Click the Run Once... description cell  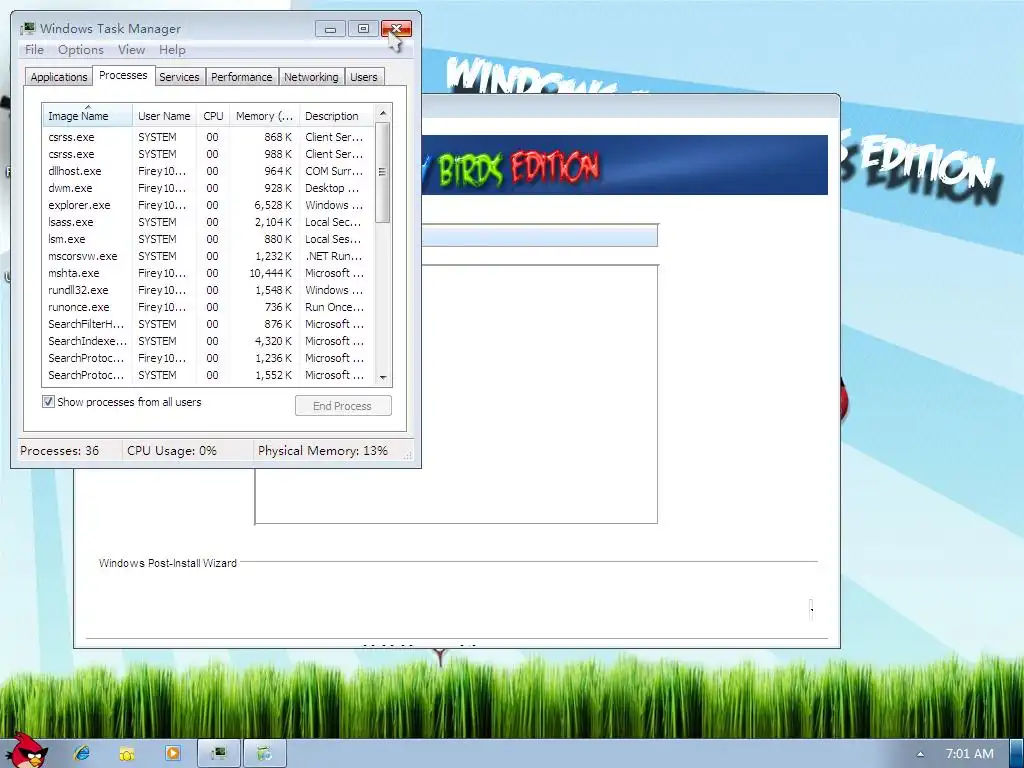point(334,307)
